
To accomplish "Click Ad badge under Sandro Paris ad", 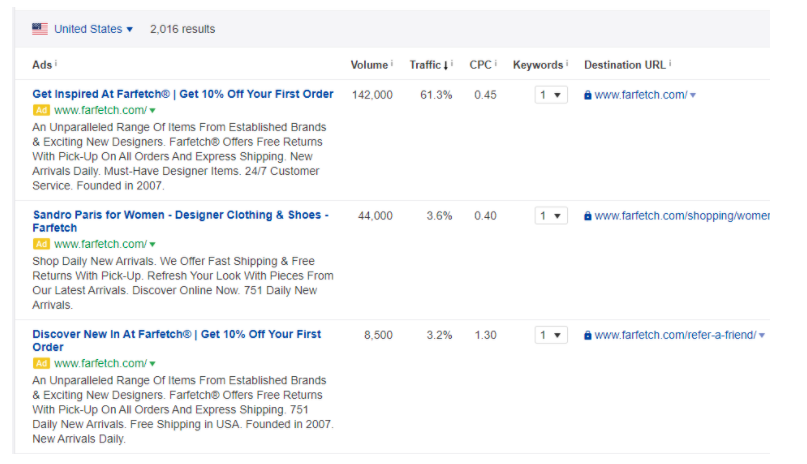I will [41, 244].
